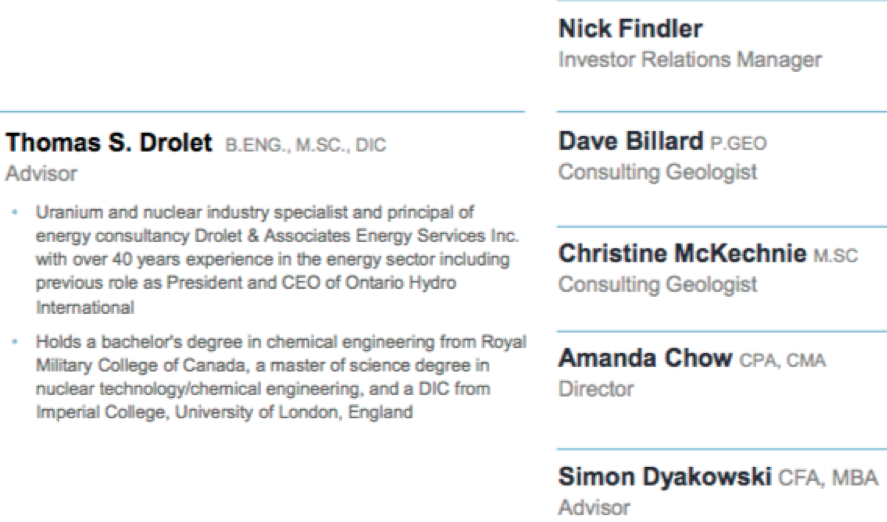Select the P.GEO credential text
This screenshot has height=522, width=887.
[x=738, y=144]
